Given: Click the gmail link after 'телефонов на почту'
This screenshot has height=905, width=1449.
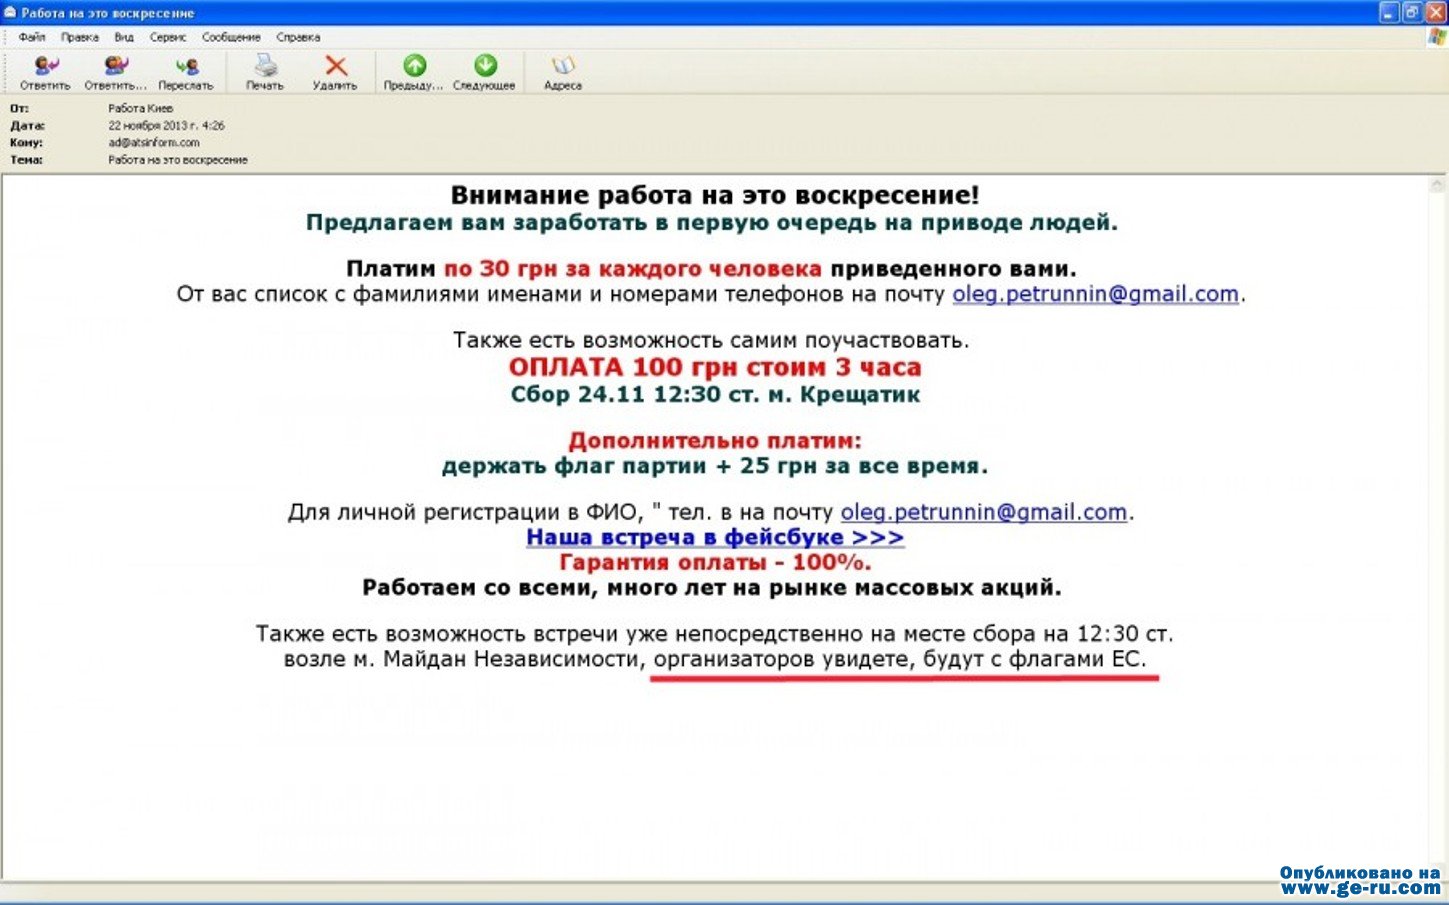Looking at the screenshot, I should pos(1095,294).
